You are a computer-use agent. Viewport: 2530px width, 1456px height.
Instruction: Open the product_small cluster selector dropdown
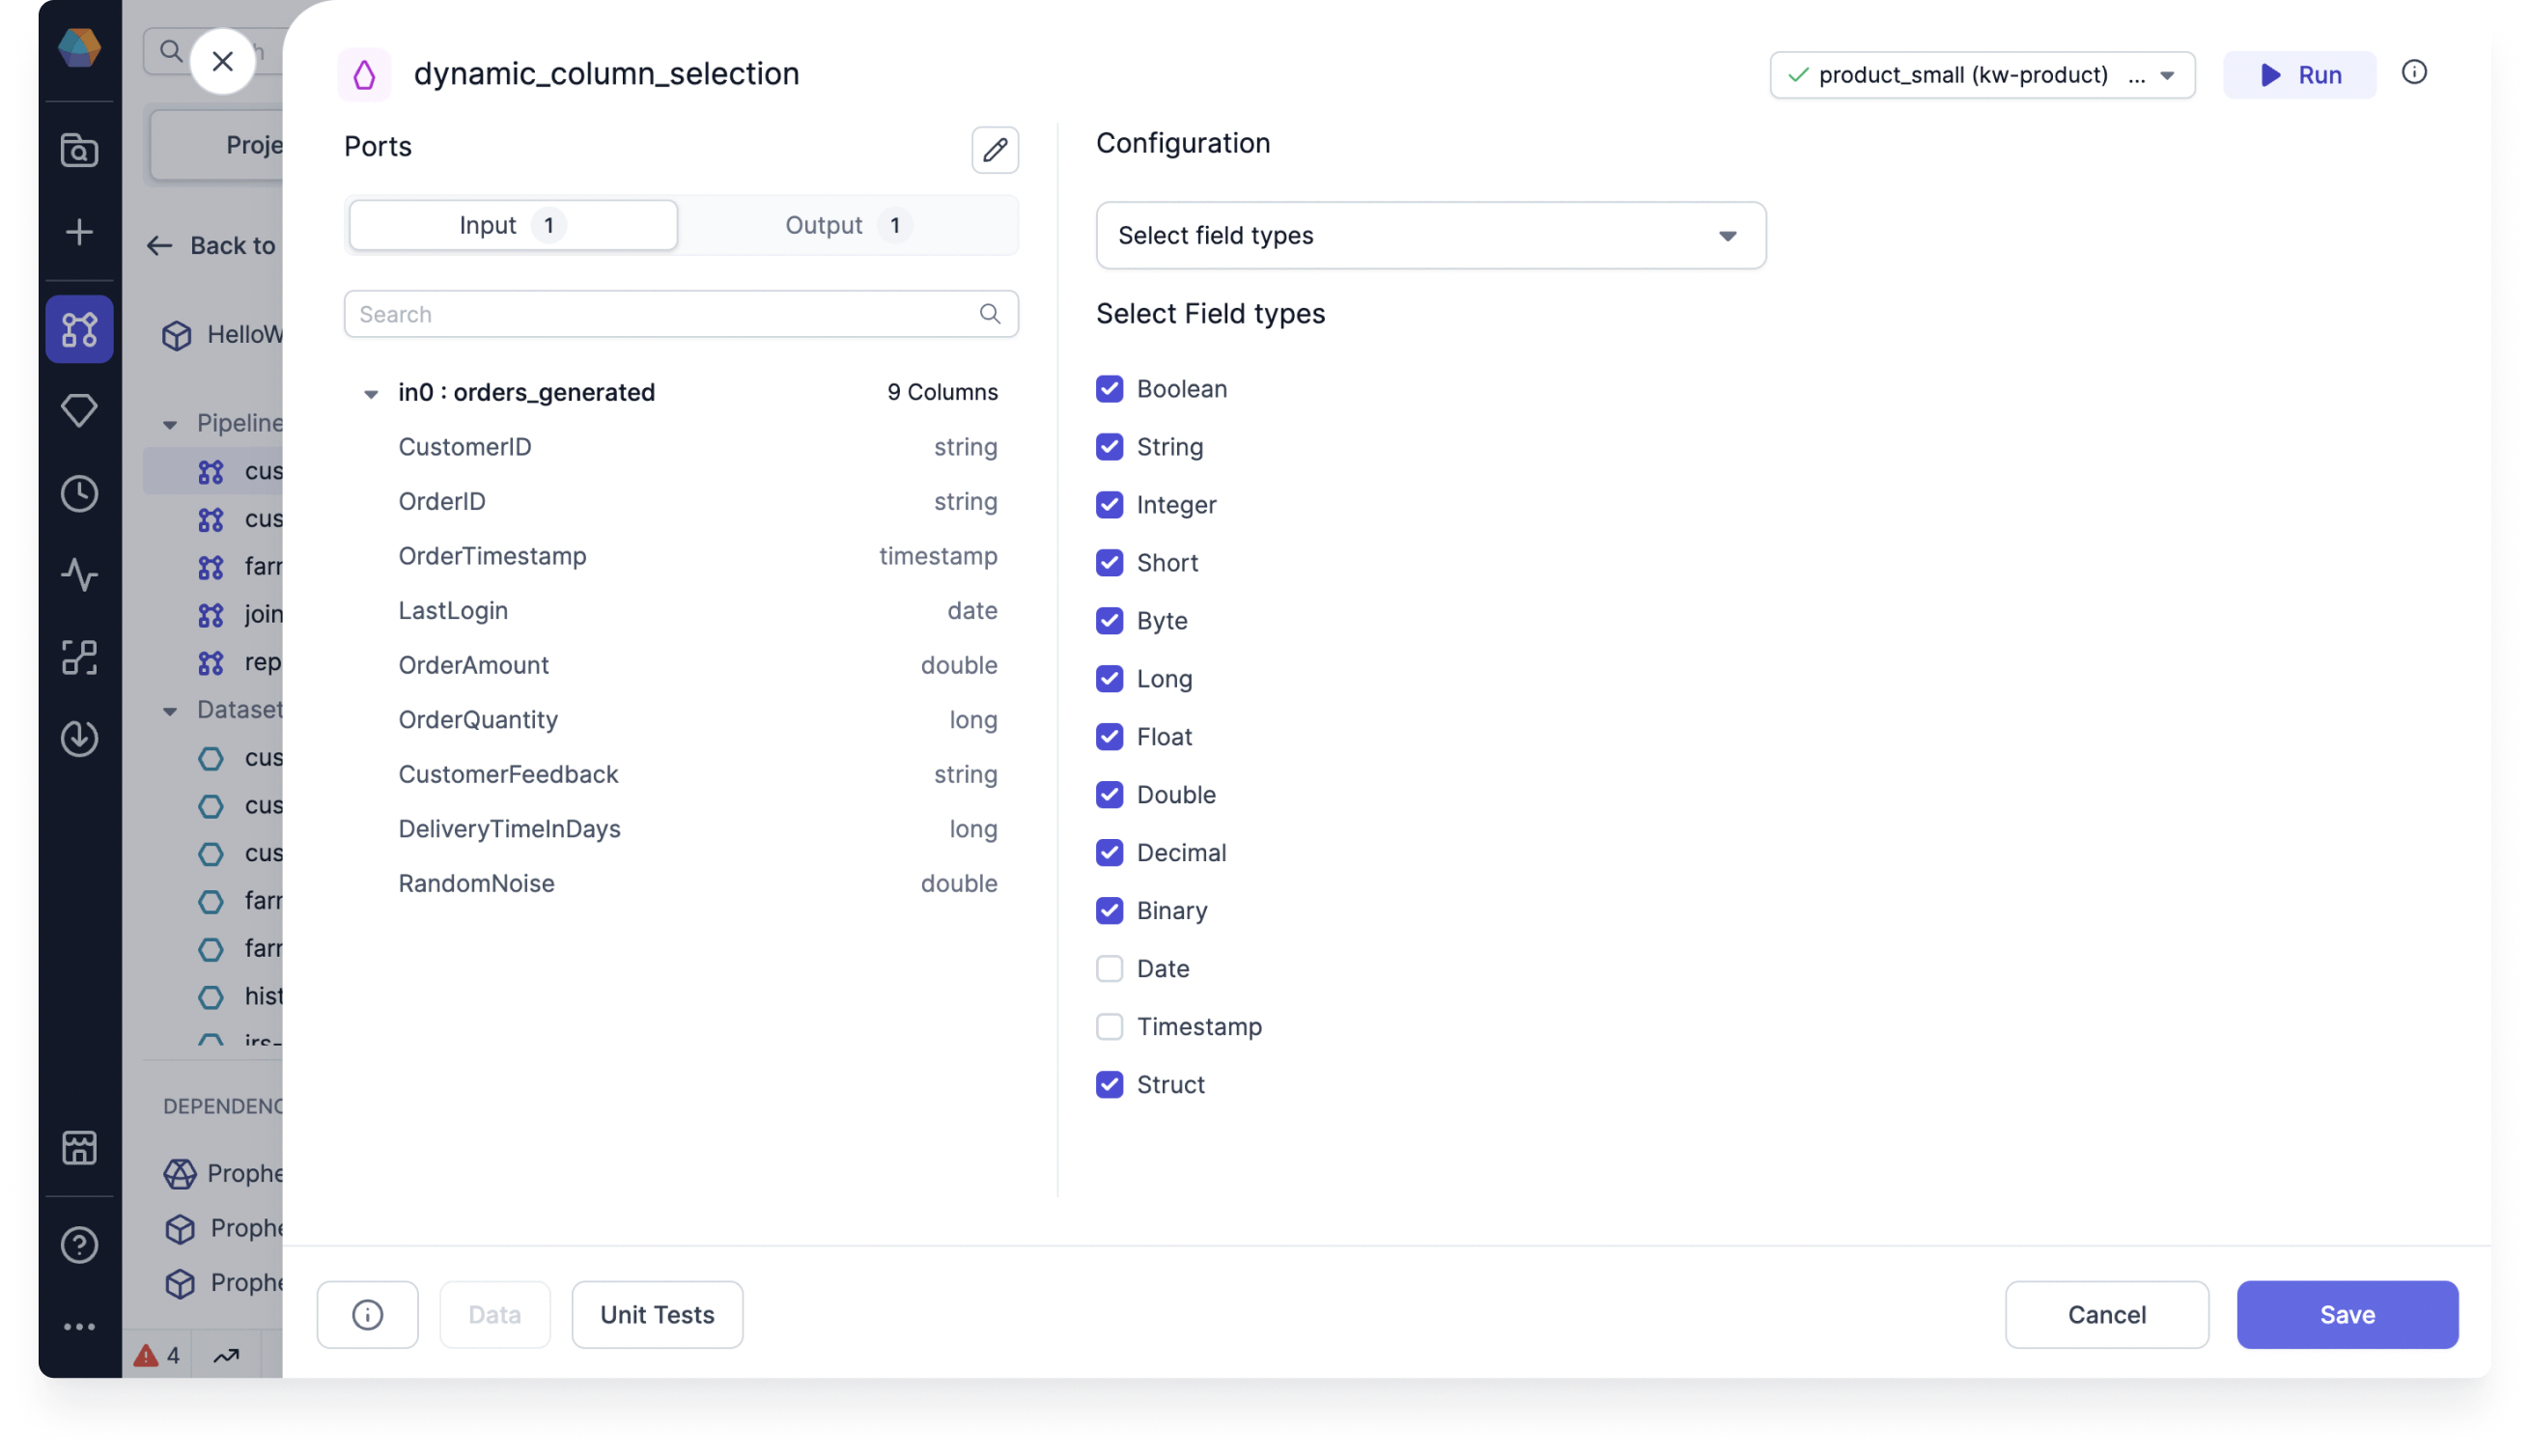point(1981,74)
